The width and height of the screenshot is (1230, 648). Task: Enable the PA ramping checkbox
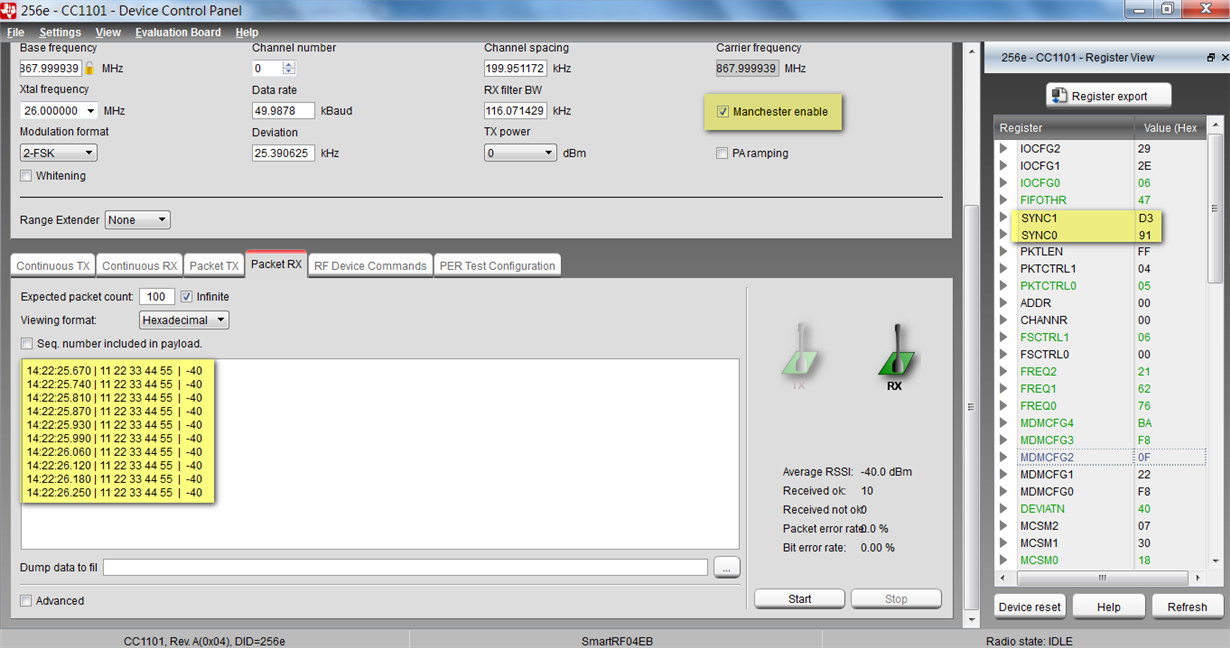[x=722, y=154]
